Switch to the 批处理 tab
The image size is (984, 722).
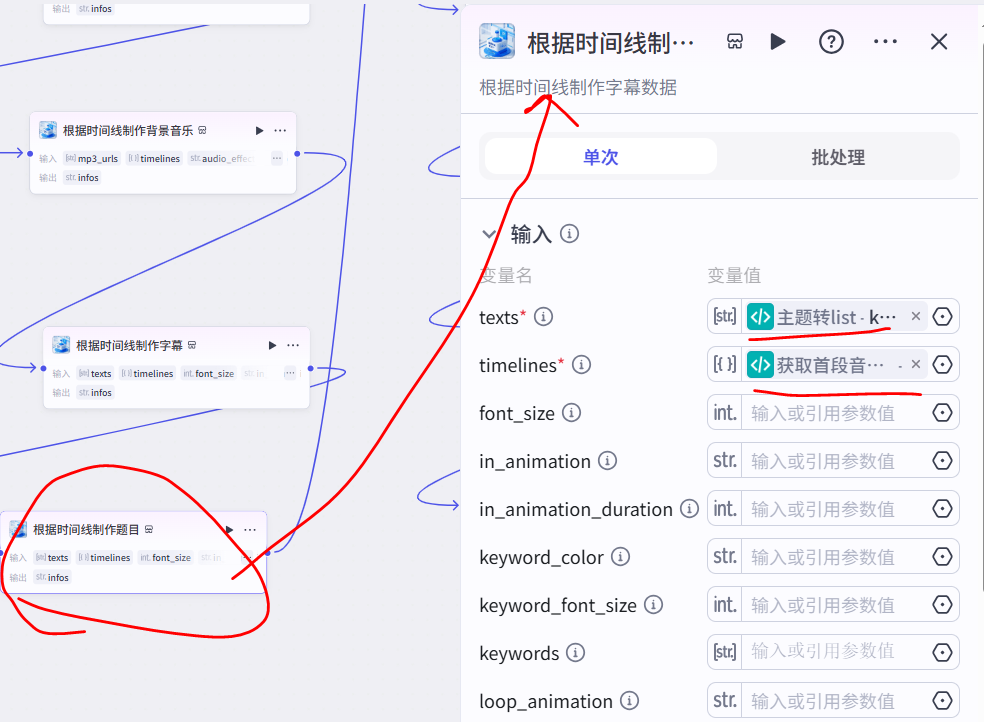tap(838, 156)
